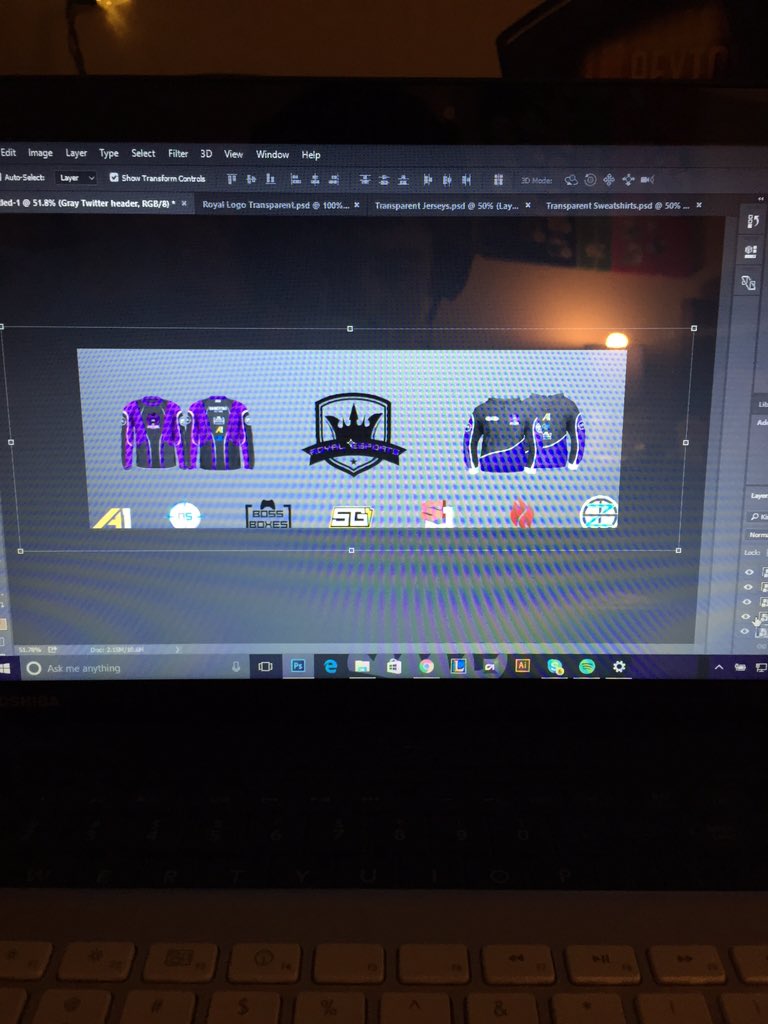Click the Distribute vertical centers icon
Screen dimensions: 768x1024
point(384,179)
